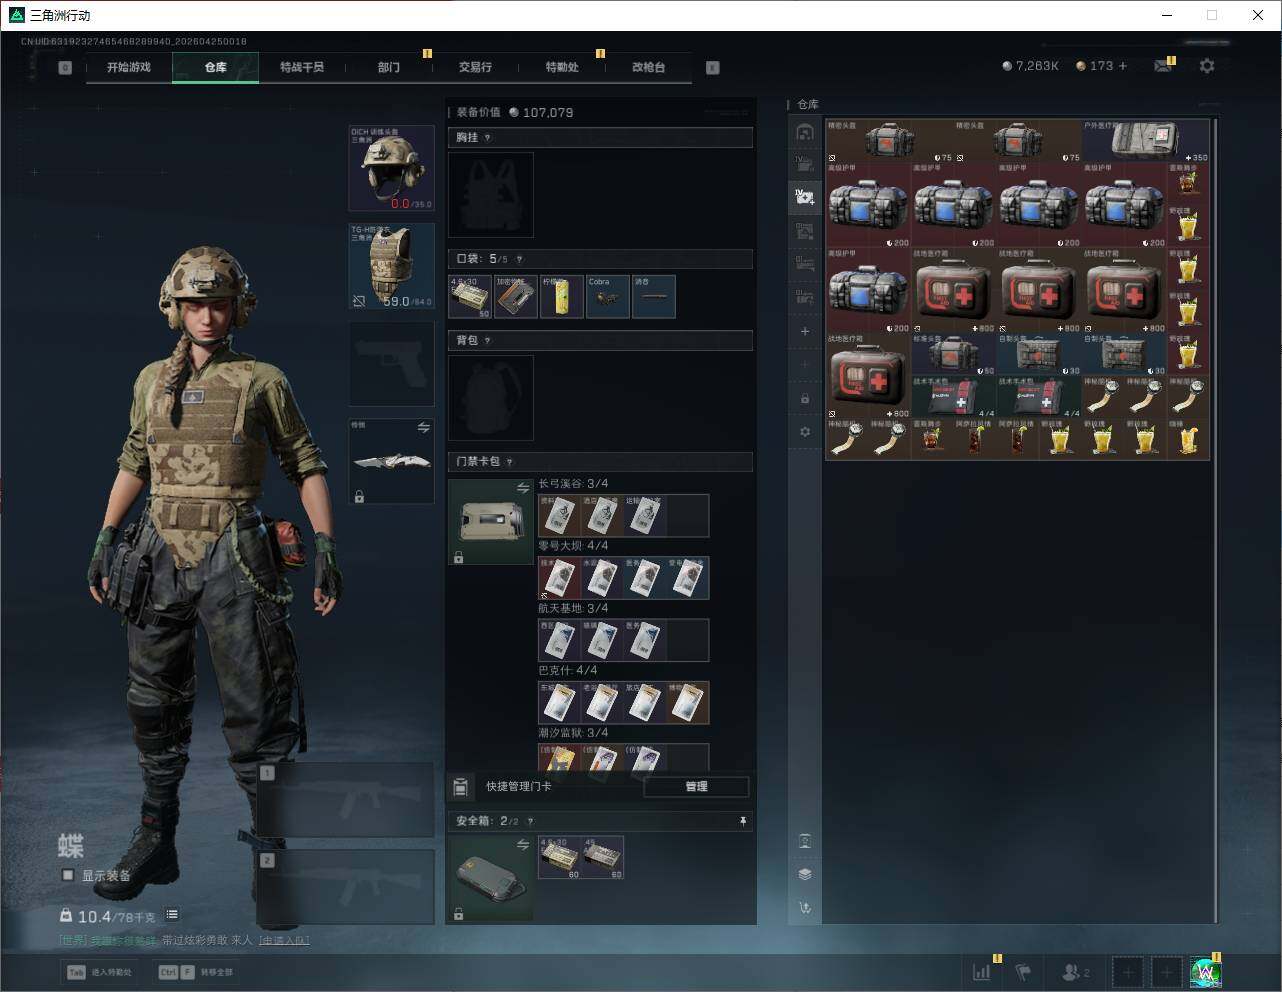
Task: Click the 巴克什: 4/4 keycard label
Action: click(x=568, y=670)
